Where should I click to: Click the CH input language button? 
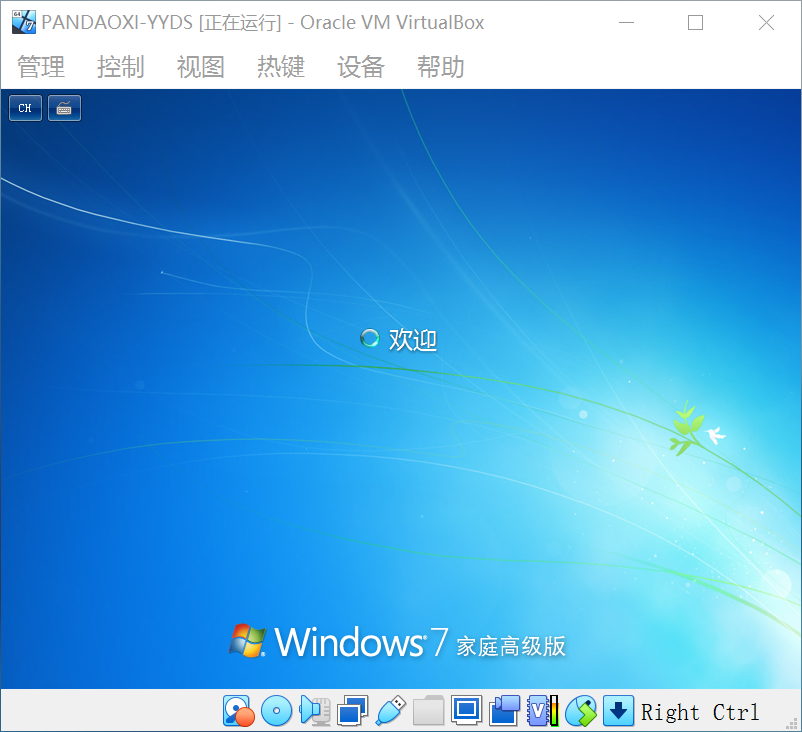(25, 108)
